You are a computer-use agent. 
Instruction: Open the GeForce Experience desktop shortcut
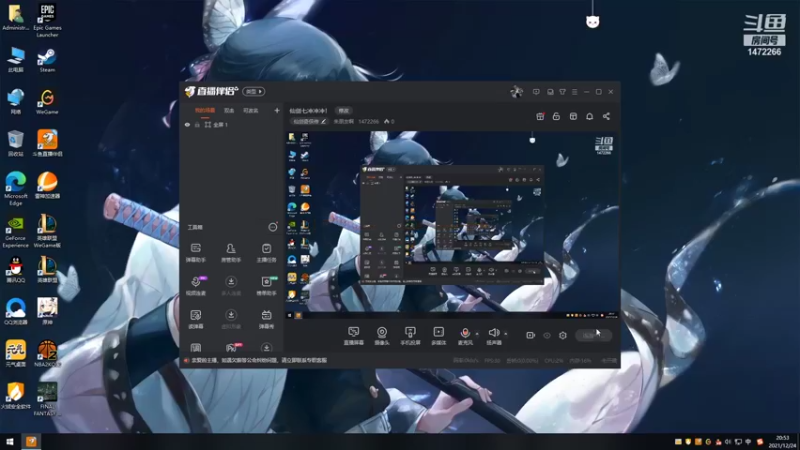[15, 232]
